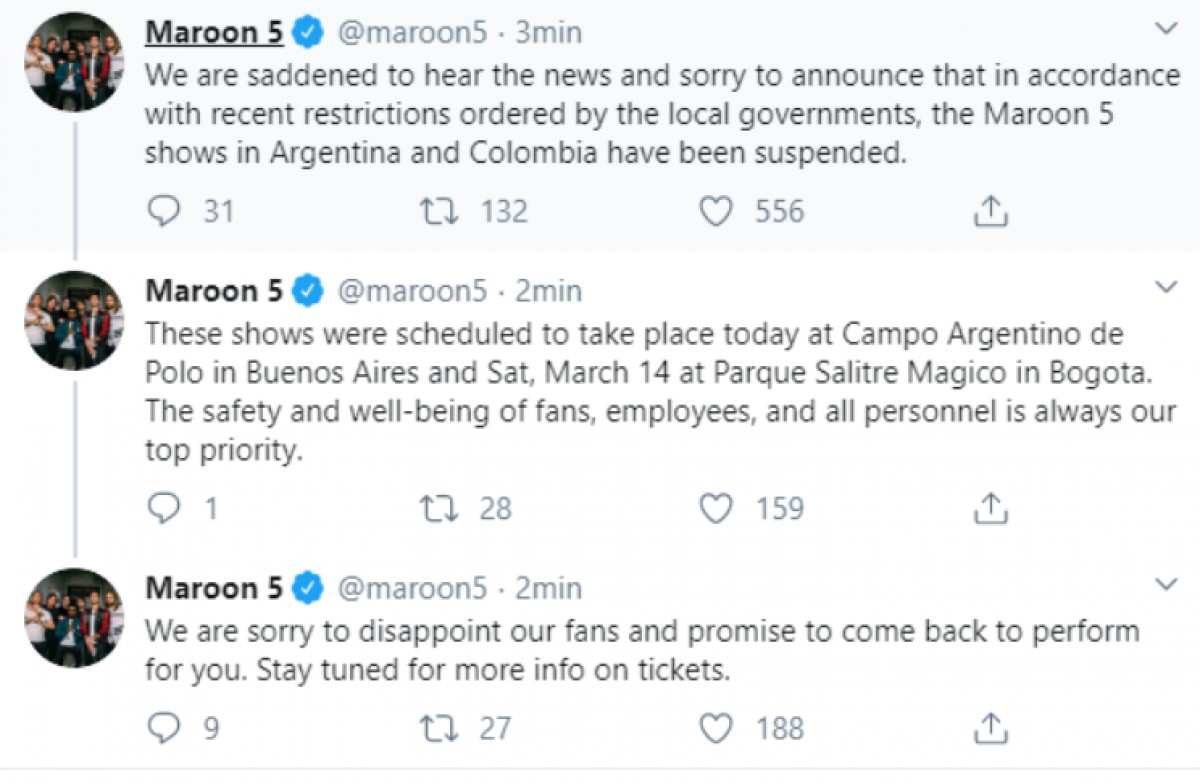Open the underlined Maroon 5 name in first tweet
Screen dimensions: 1200x782
point(215,32)
